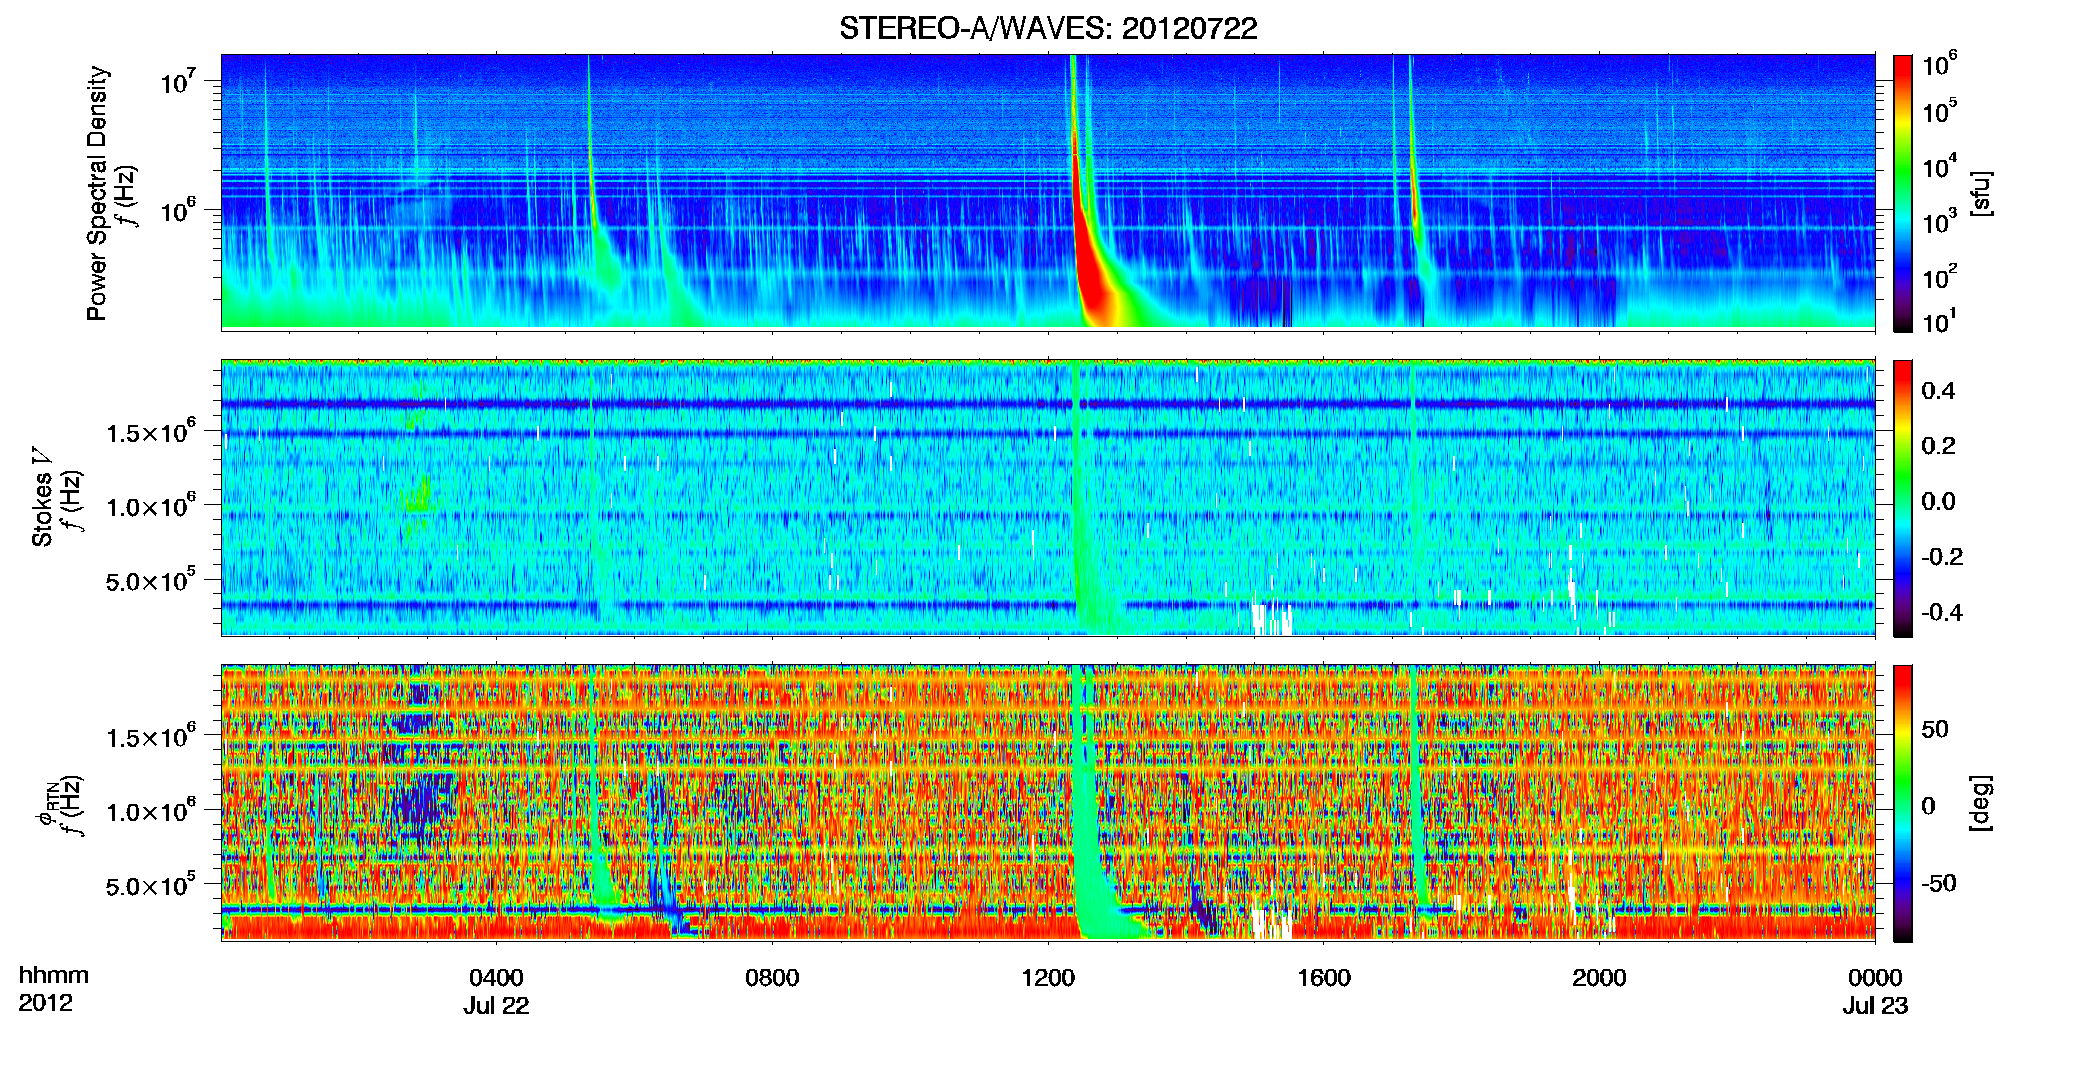Click the 10^3 label on sfu color bar
This screenshot has width=2096, height=1080.
point(1940,220)
